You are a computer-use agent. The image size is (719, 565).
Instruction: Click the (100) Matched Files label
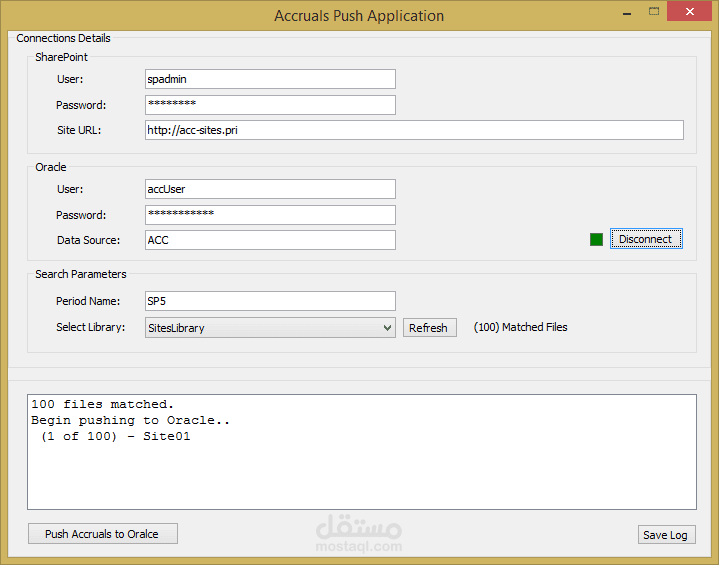pyautogui.click(x=520, y=327)
